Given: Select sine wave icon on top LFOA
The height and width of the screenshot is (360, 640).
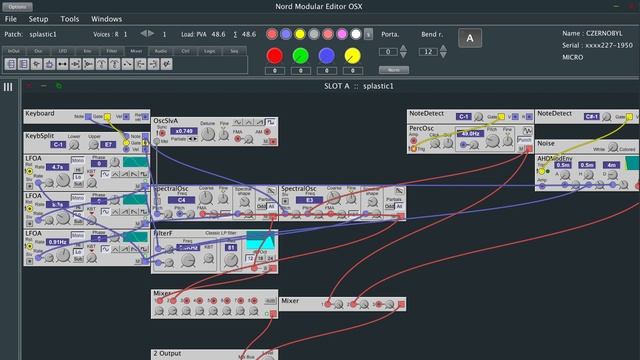Looking at the screenshot, I should [x=105, y=174].
